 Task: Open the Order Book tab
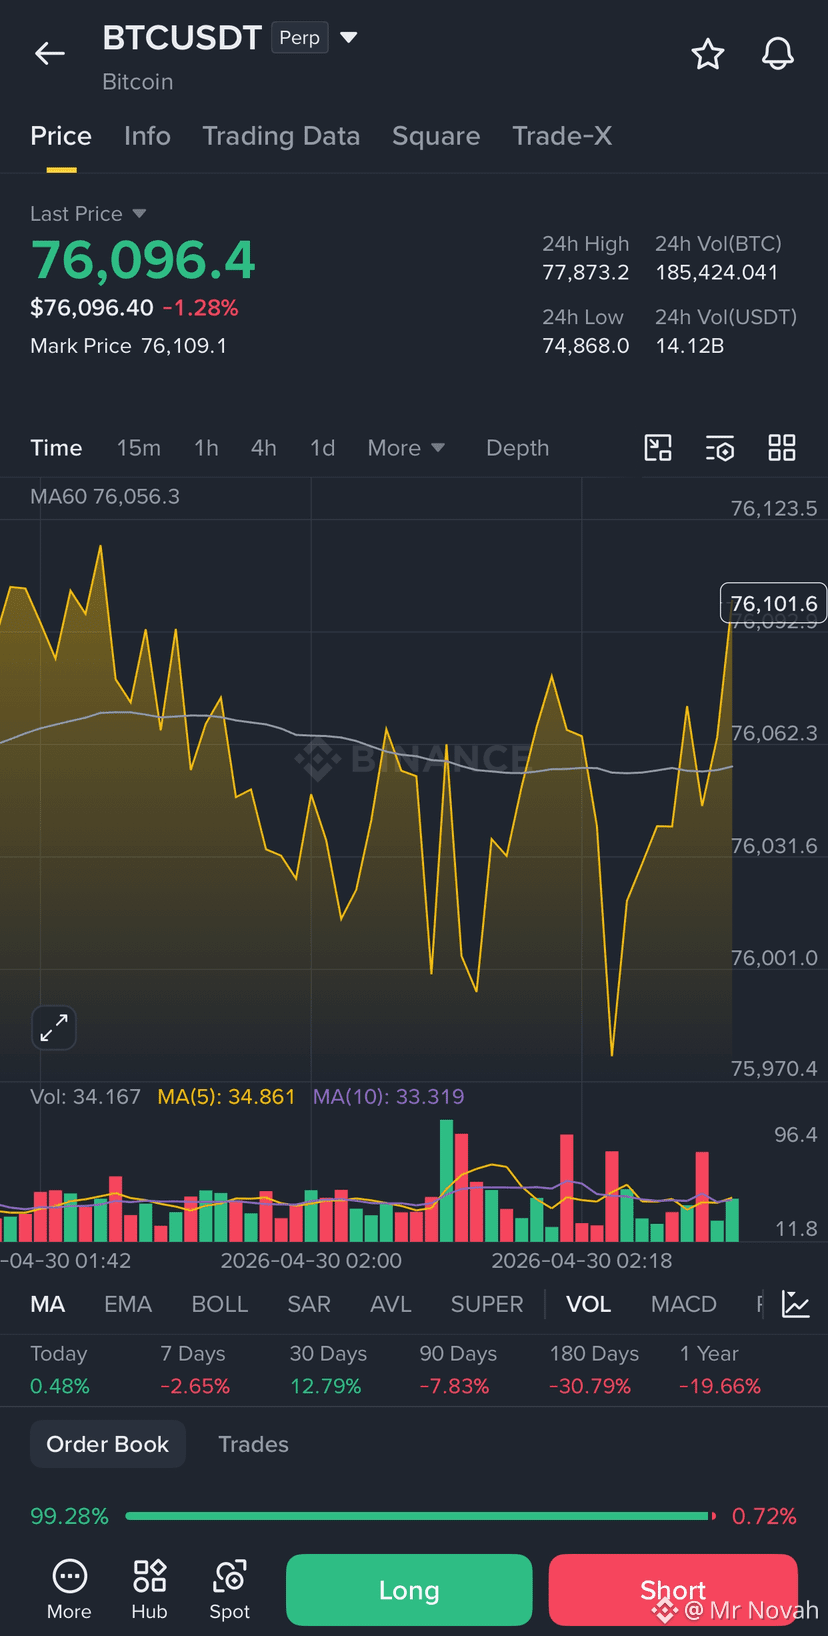108,1444
